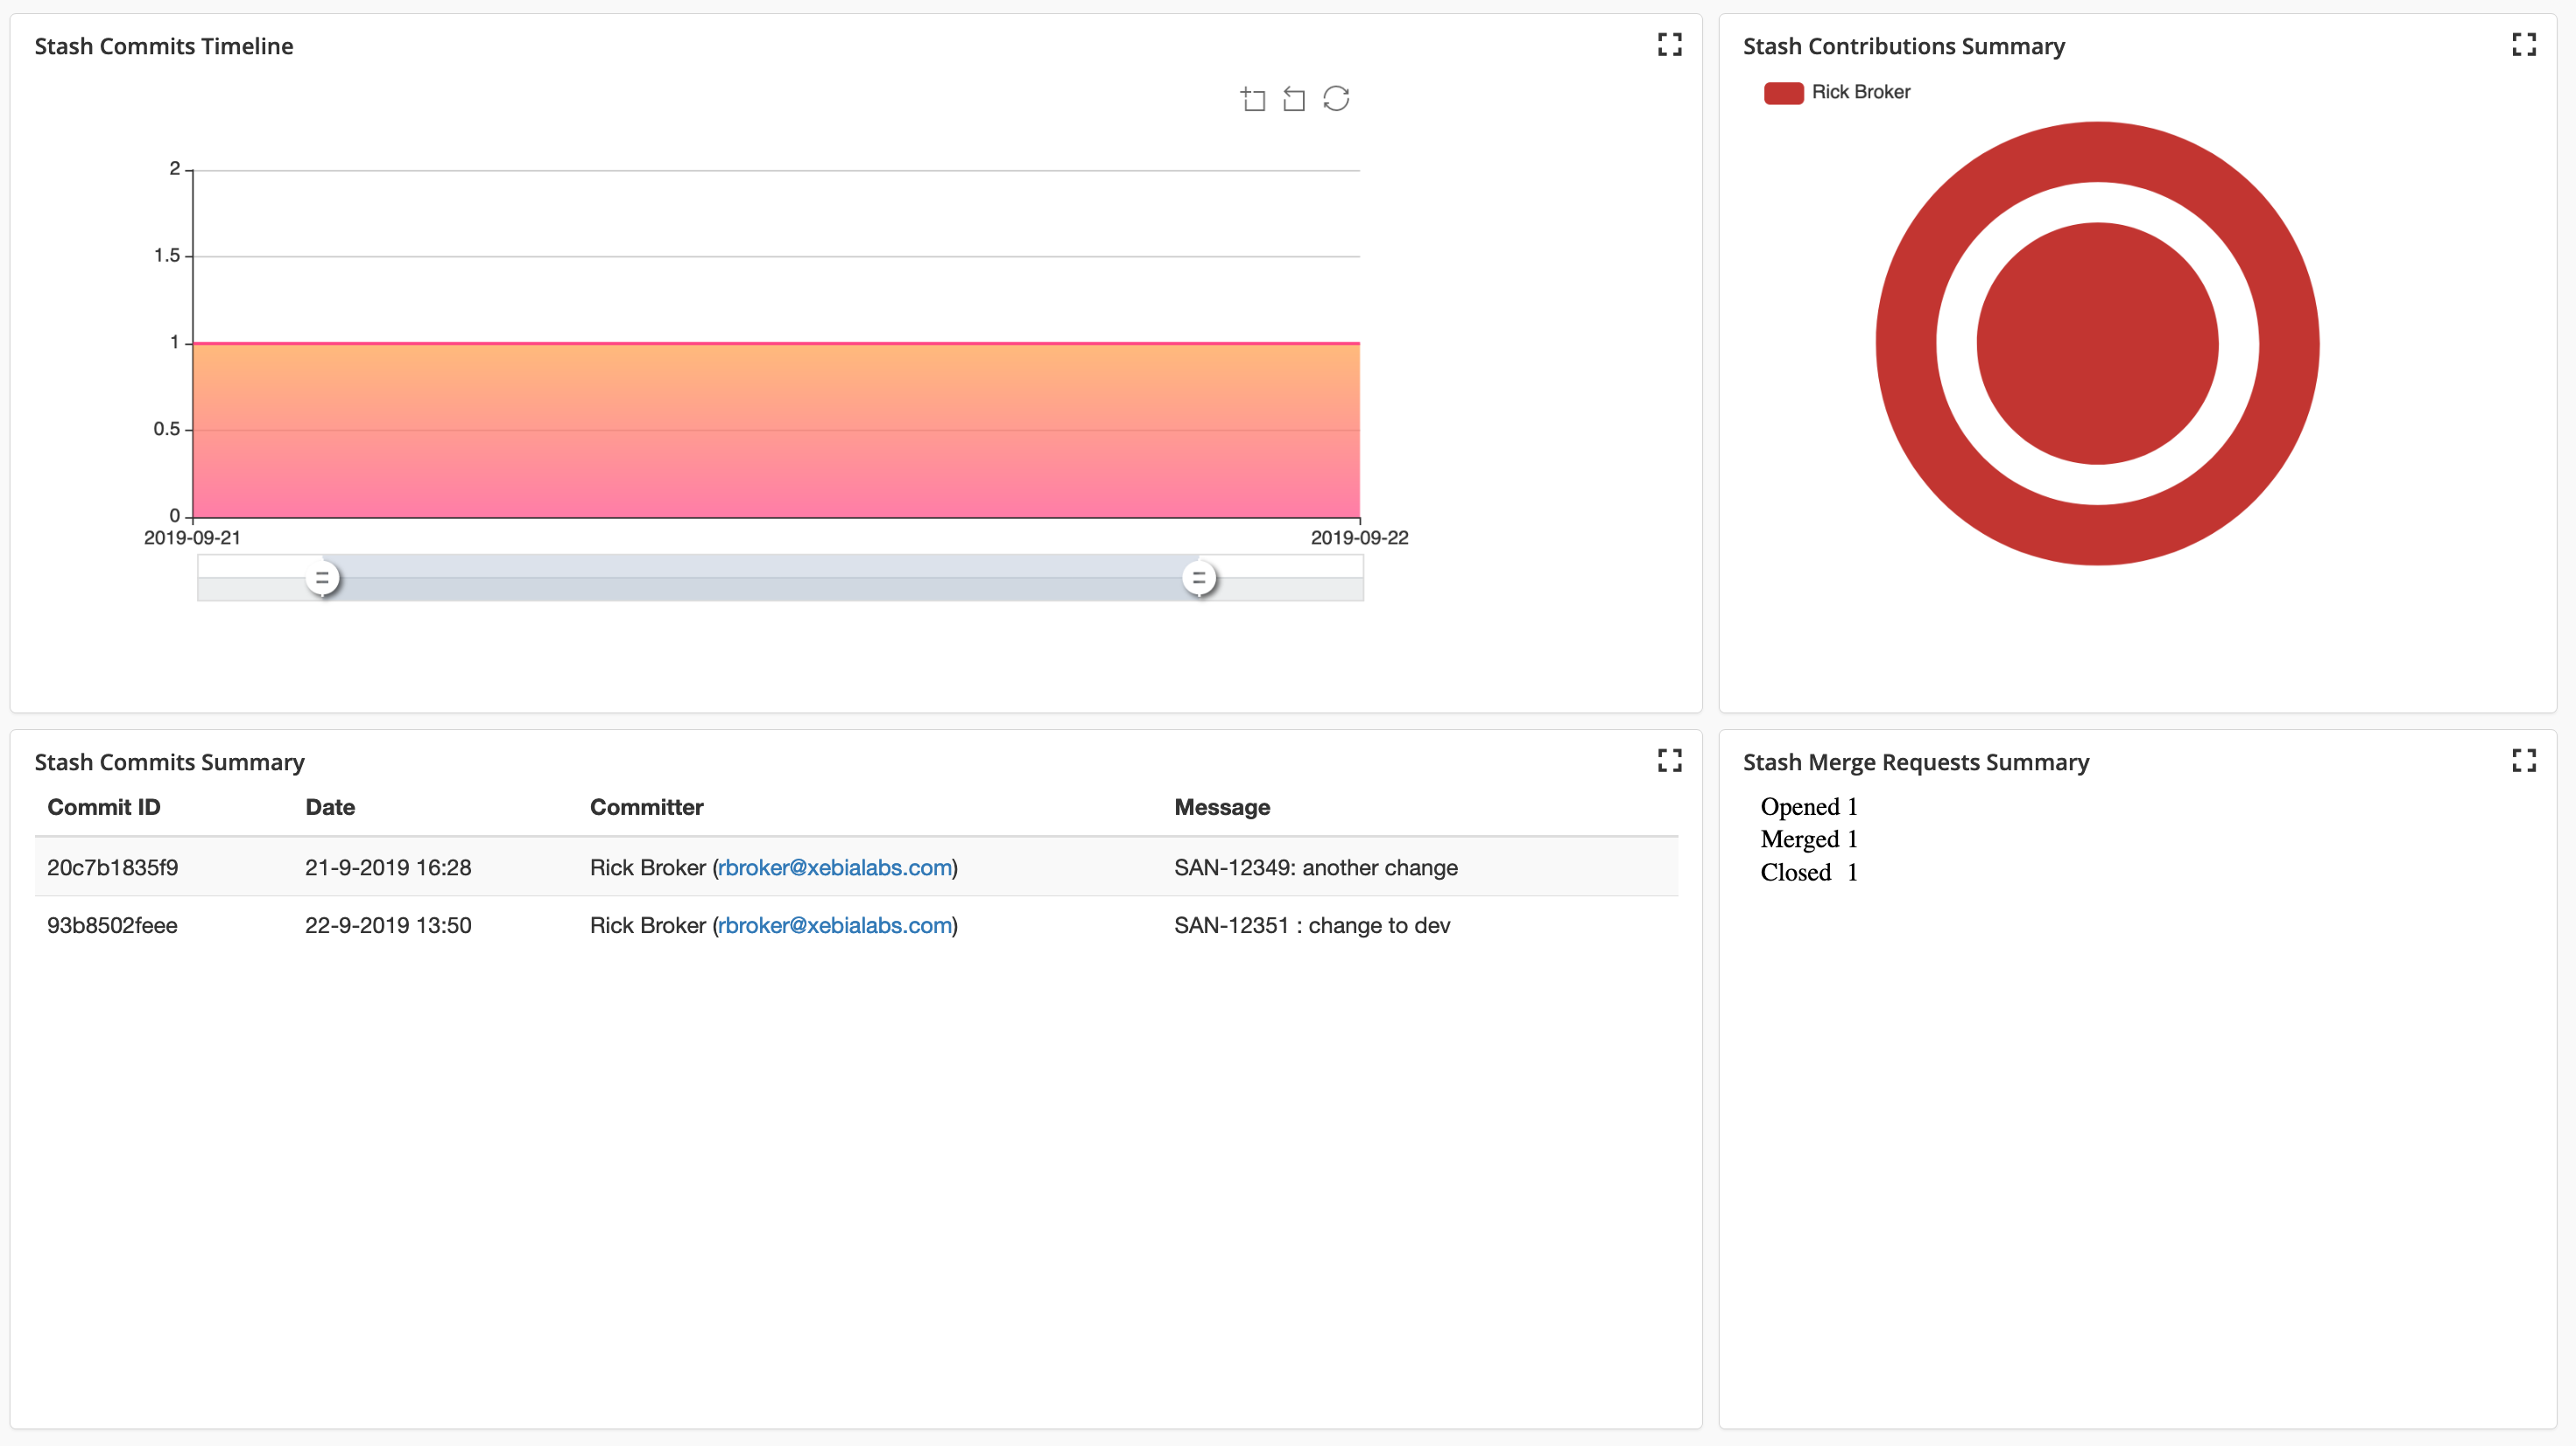Click the Stash Contributions Summary title
The width and height of the screenshot is (2576, 1446).
[x=1903, y=46]
